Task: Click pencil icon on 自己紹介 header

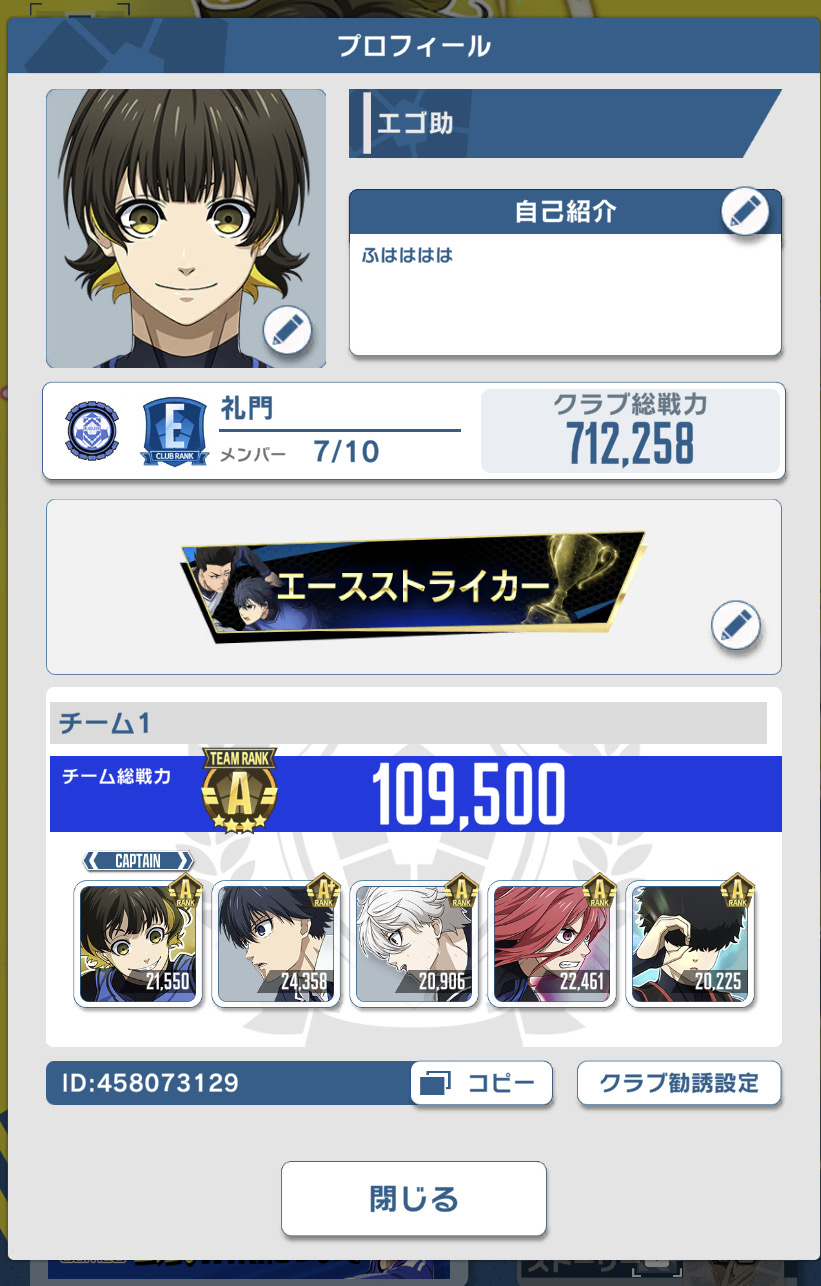Action: [x=745, y=211]
